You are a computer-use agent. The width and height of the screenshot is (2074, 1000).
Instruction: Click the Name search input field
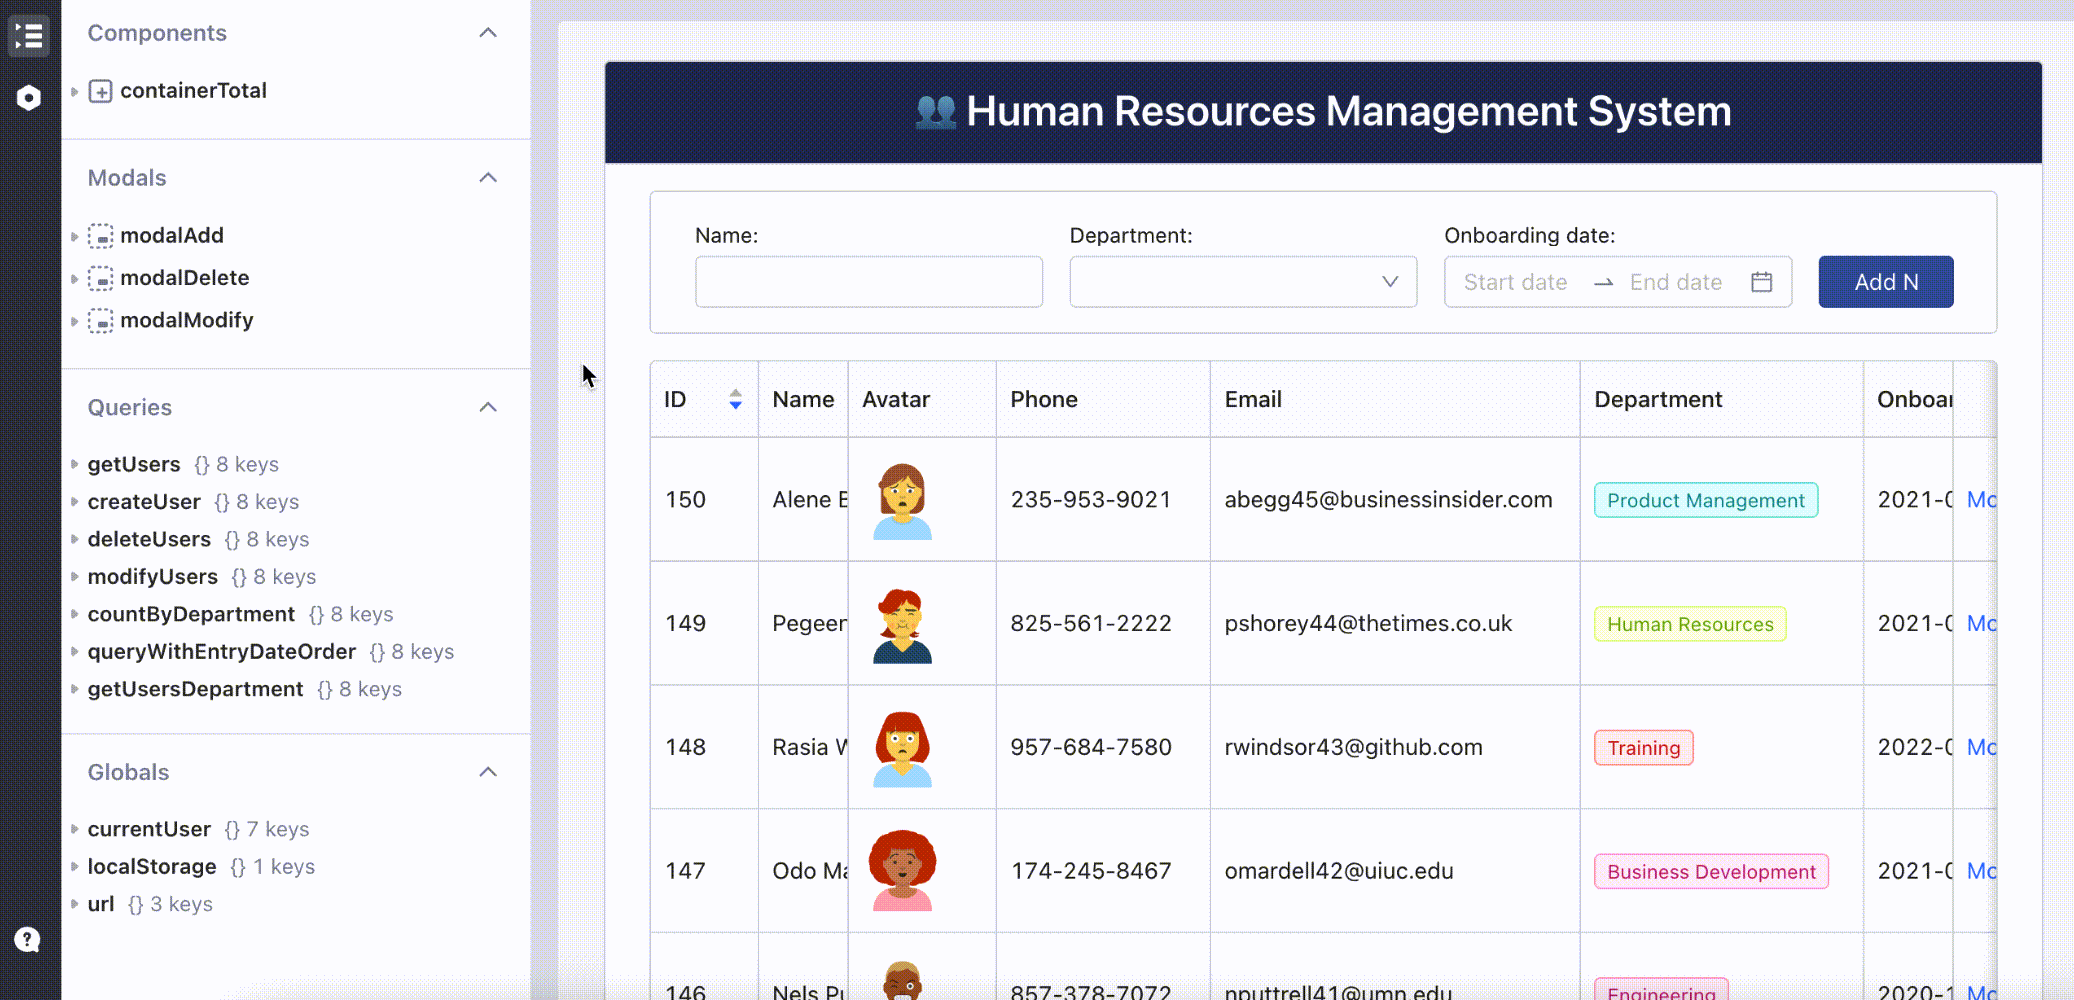pos(869,282)
